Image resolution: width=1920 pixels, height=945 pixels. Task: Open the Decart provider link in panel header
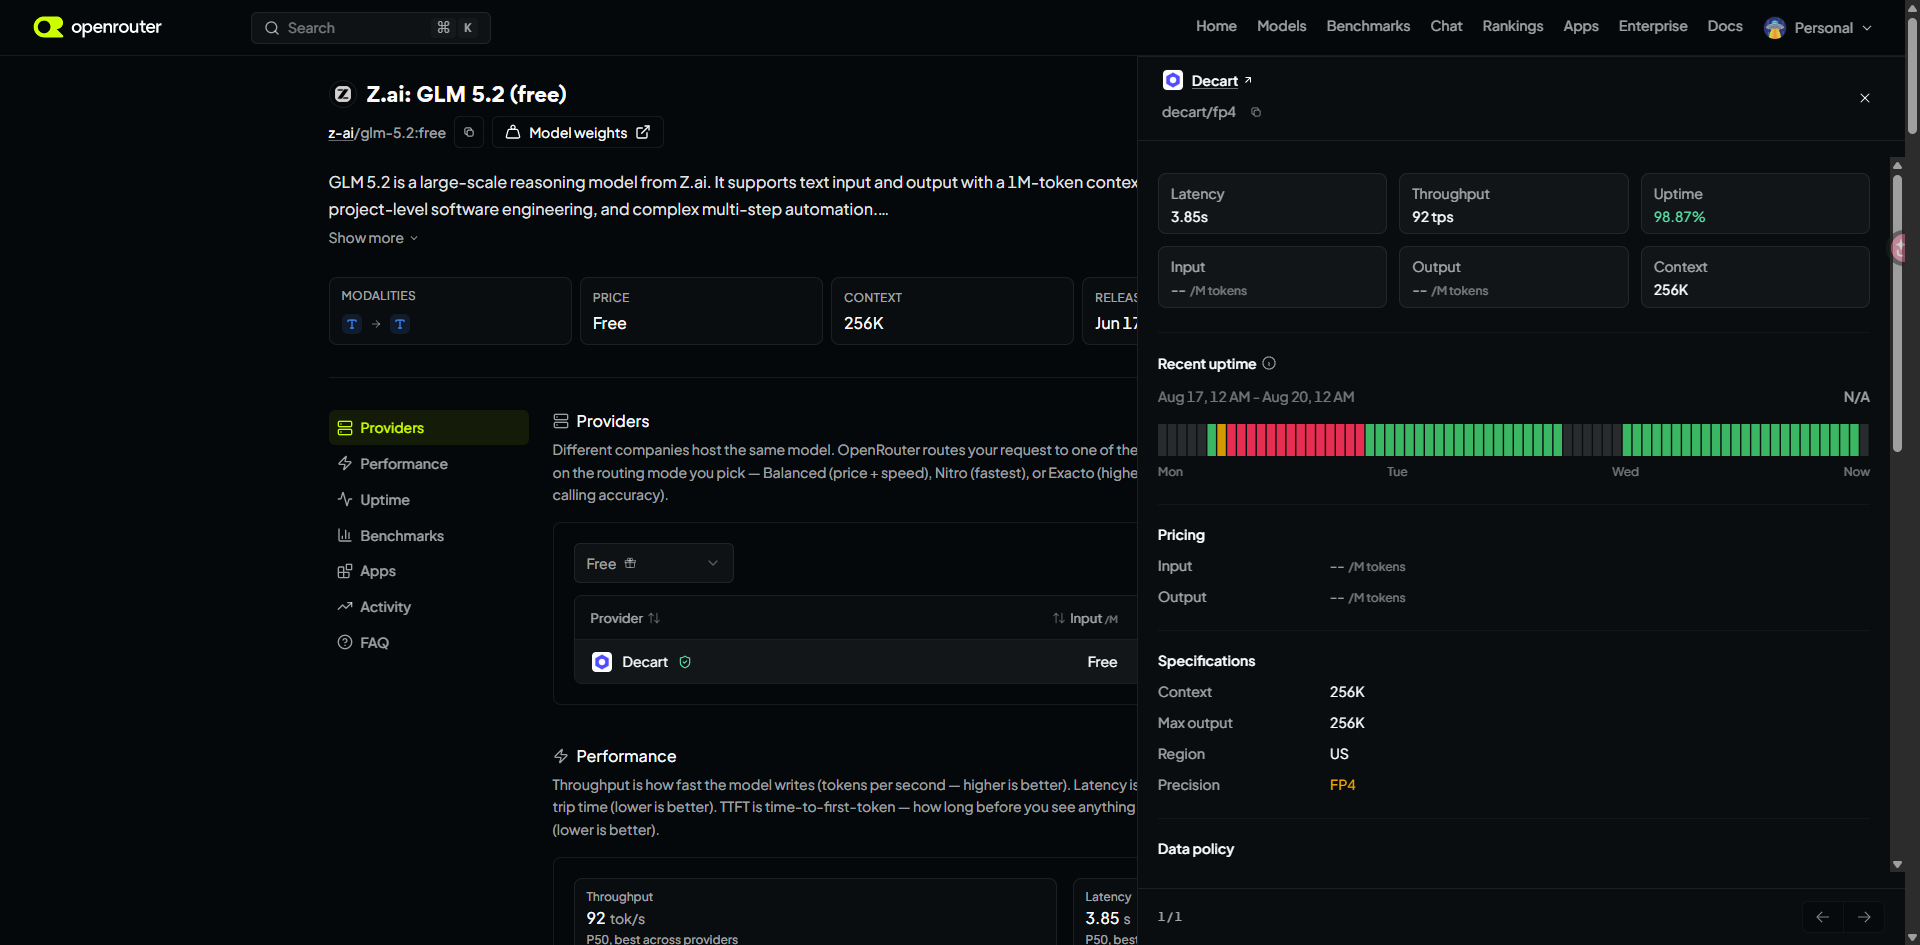(1221, 81)
